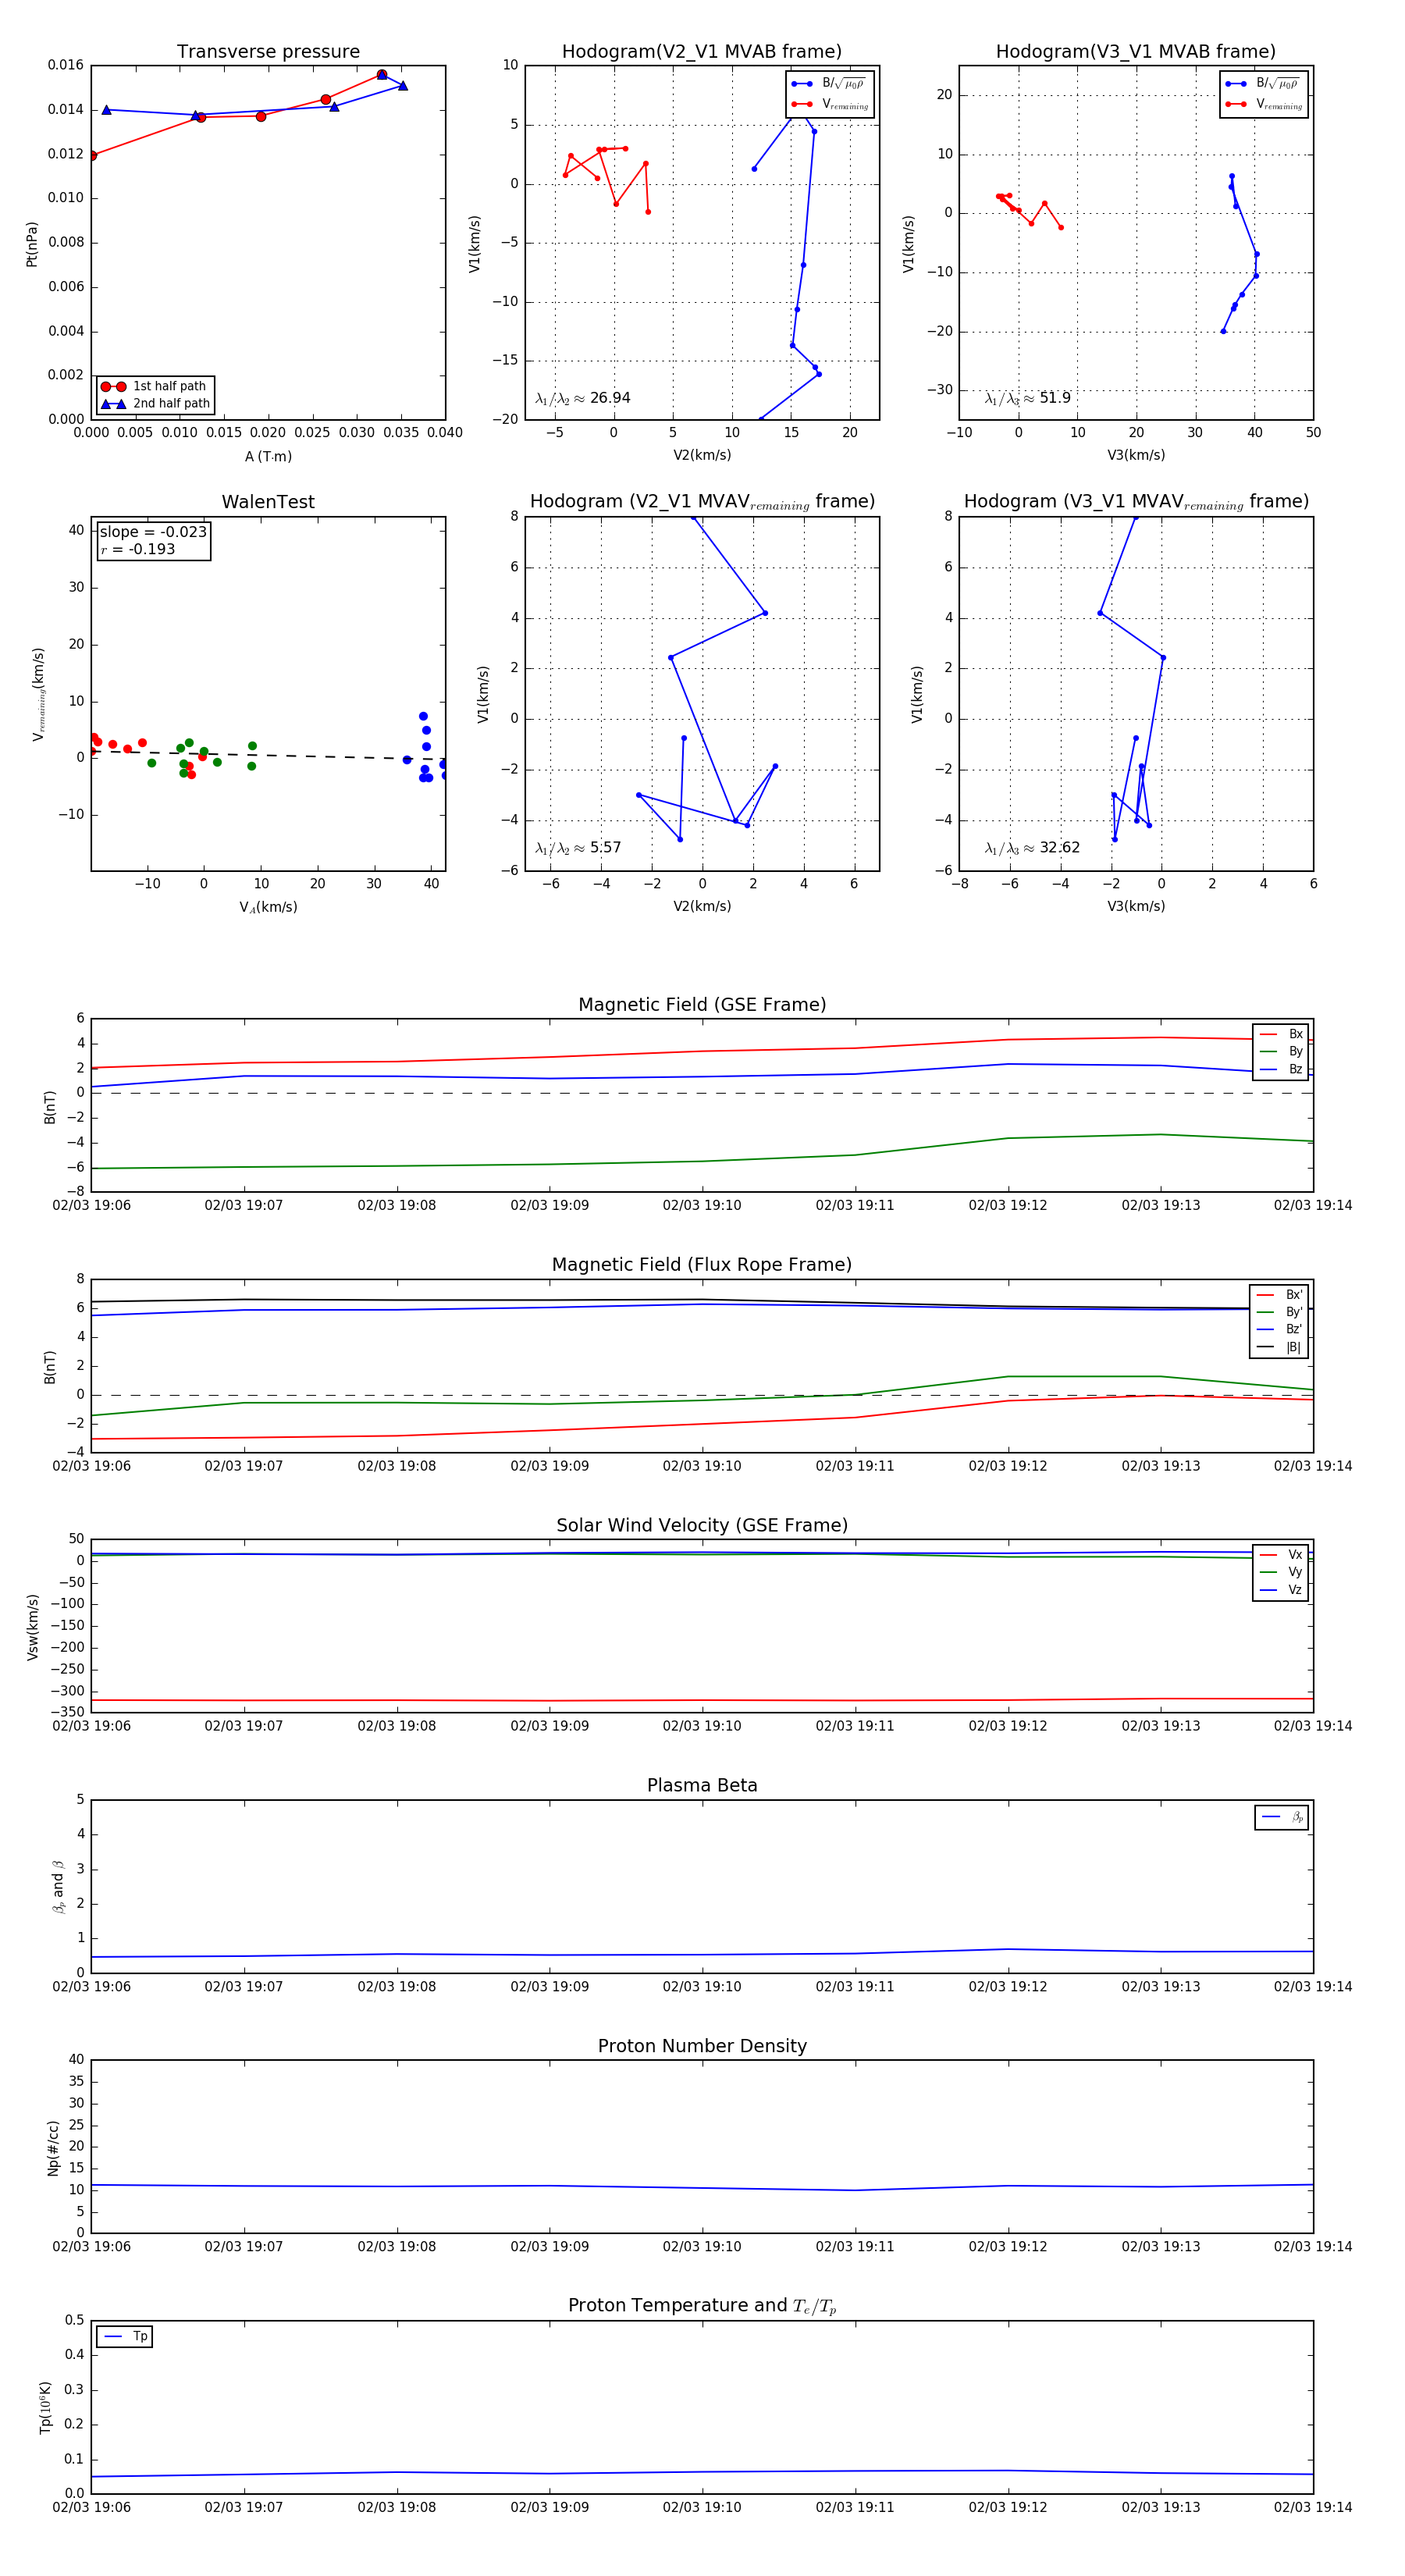Click the 'By' legend entry in GSE plot
1405x2576 pixels.
[1281, 1051]
